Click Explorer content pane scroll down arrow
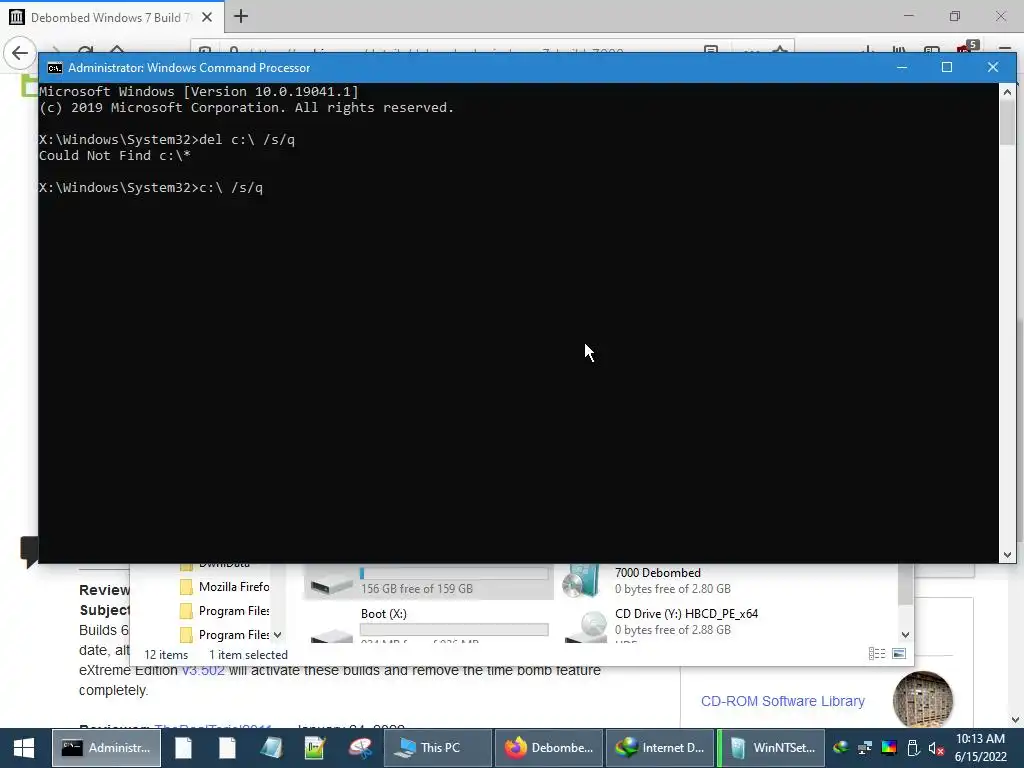Image resolution: width=1024 pixels, height=768 pixels. click(905, 635)
